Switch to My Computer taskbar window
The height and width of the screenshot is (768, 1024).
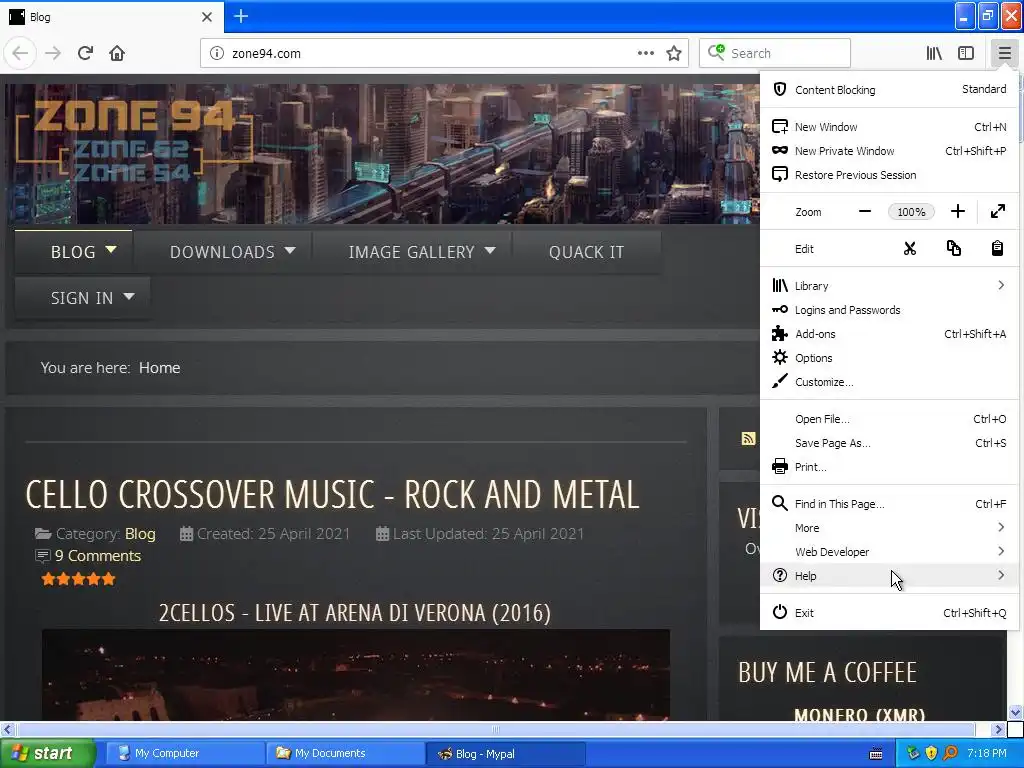point(185,753)
